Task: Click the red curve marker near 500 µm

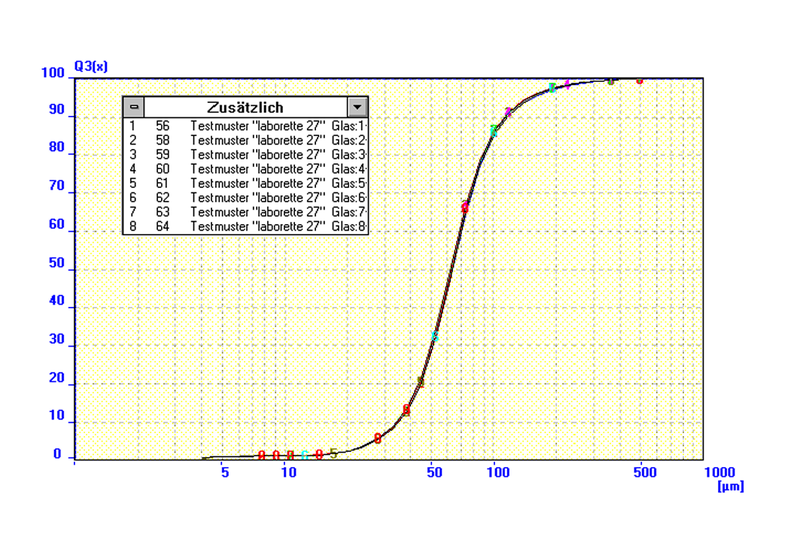Action: click(x=640, y=80)
